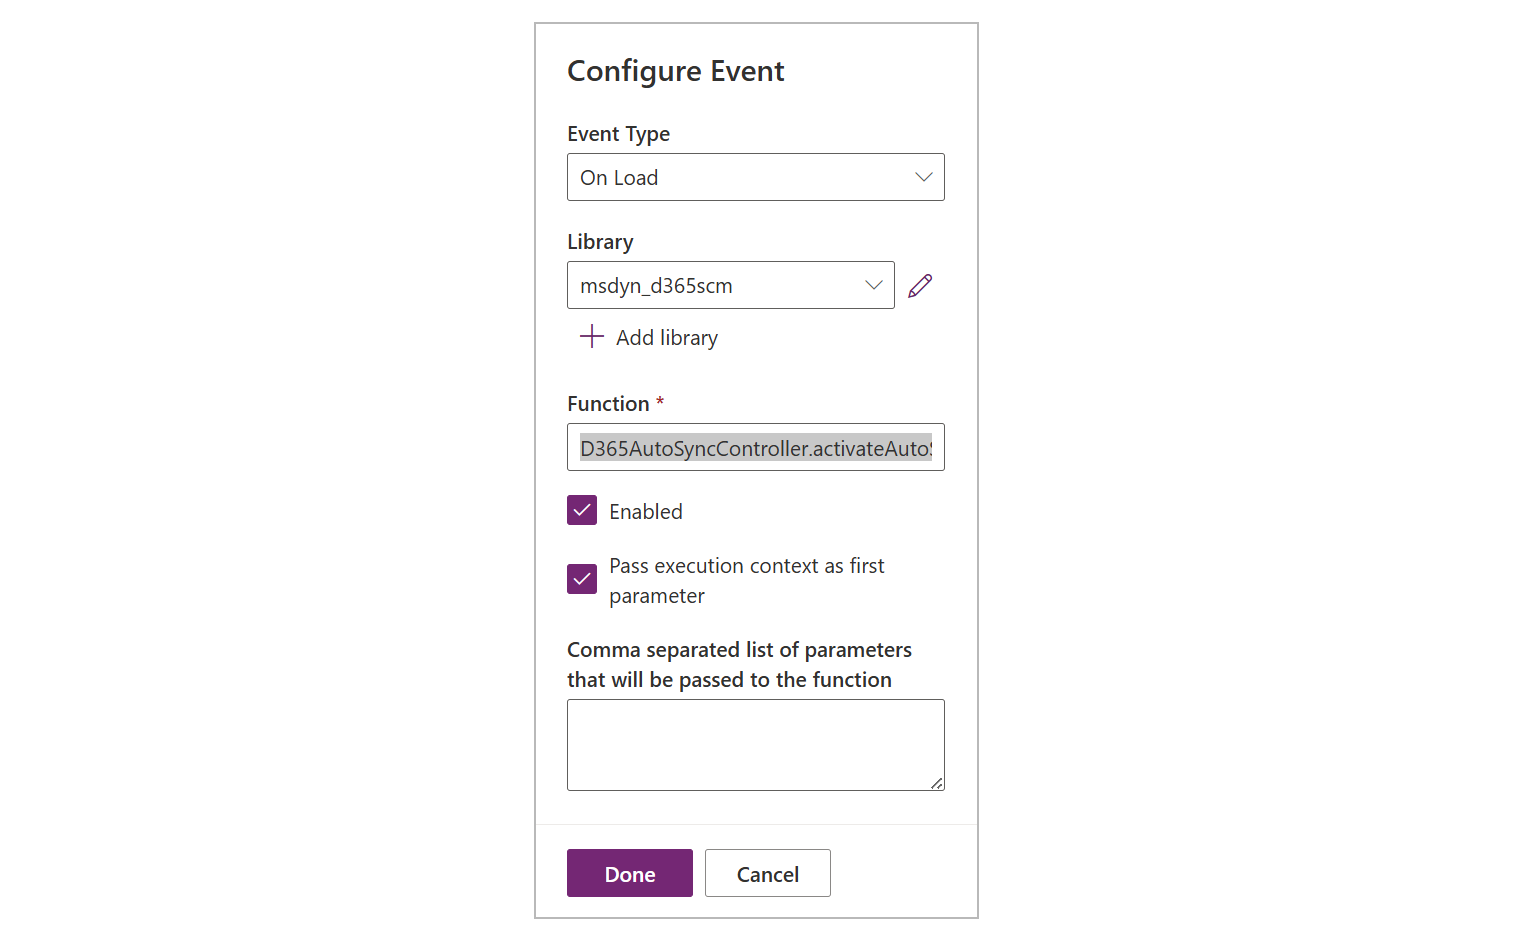The height and width of the screenshot is (942, 1513).
Task: Toggle the Pass execution context checkbox
Action: click(x=582, y=579)
